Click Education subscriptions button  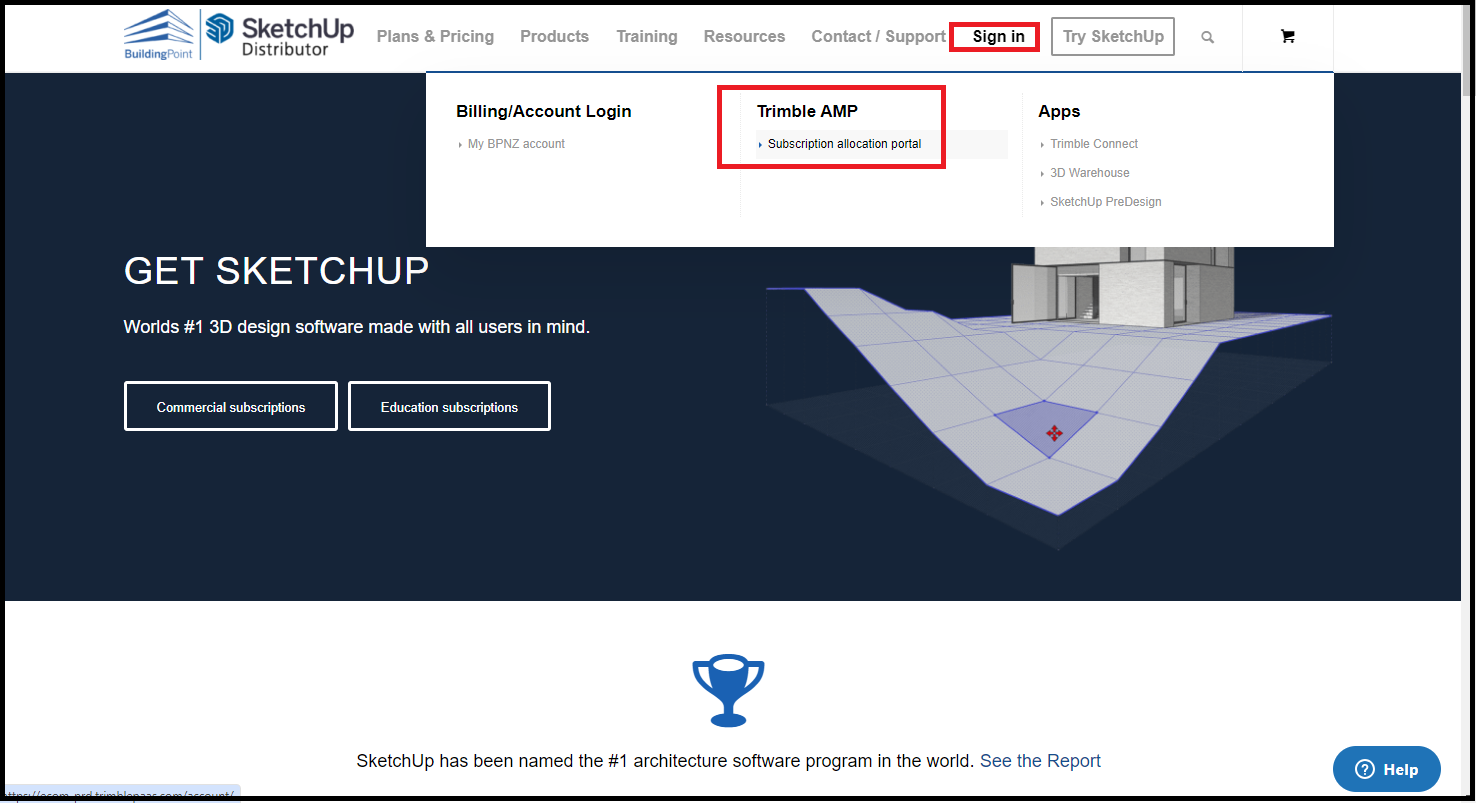(x=449, y=407)
